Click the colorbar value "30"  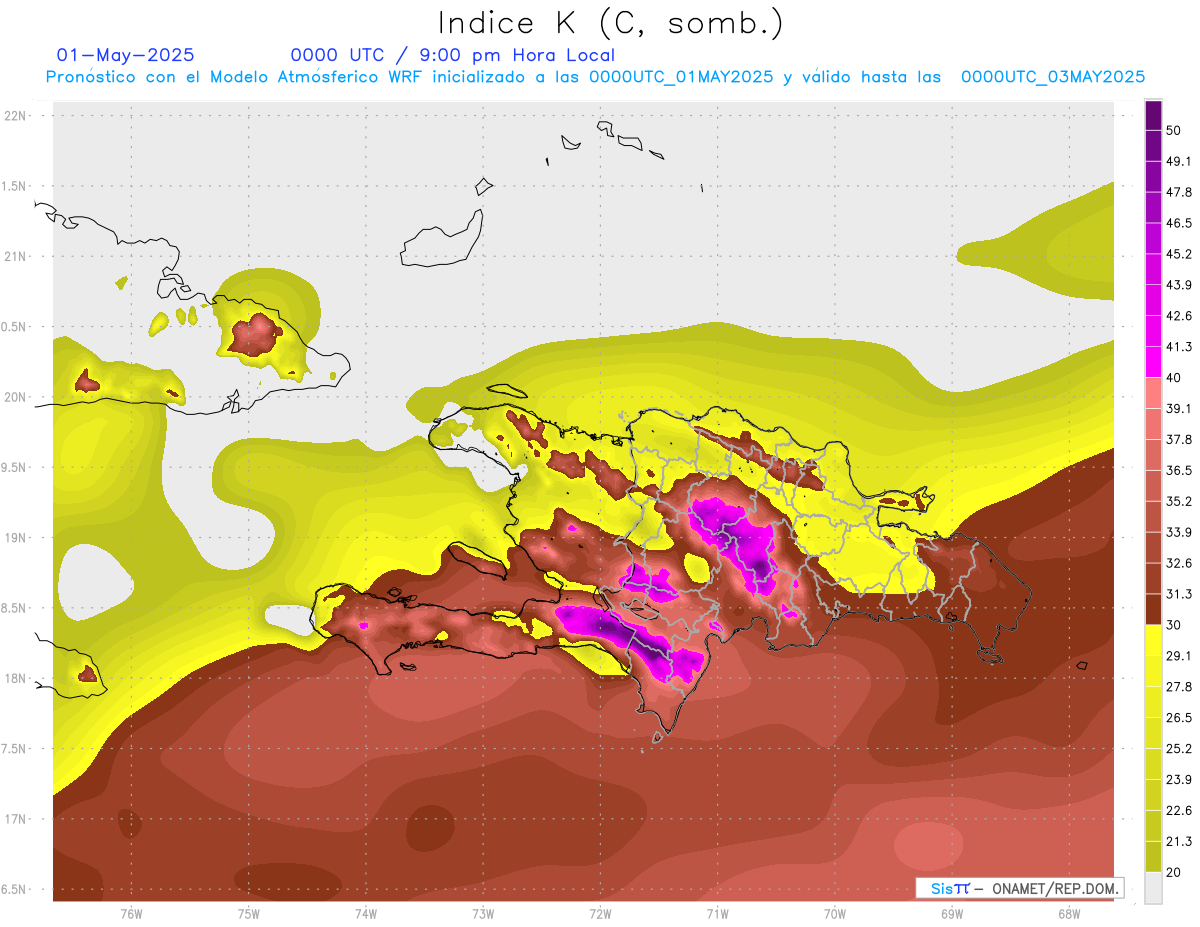(x=1174, y=625)
